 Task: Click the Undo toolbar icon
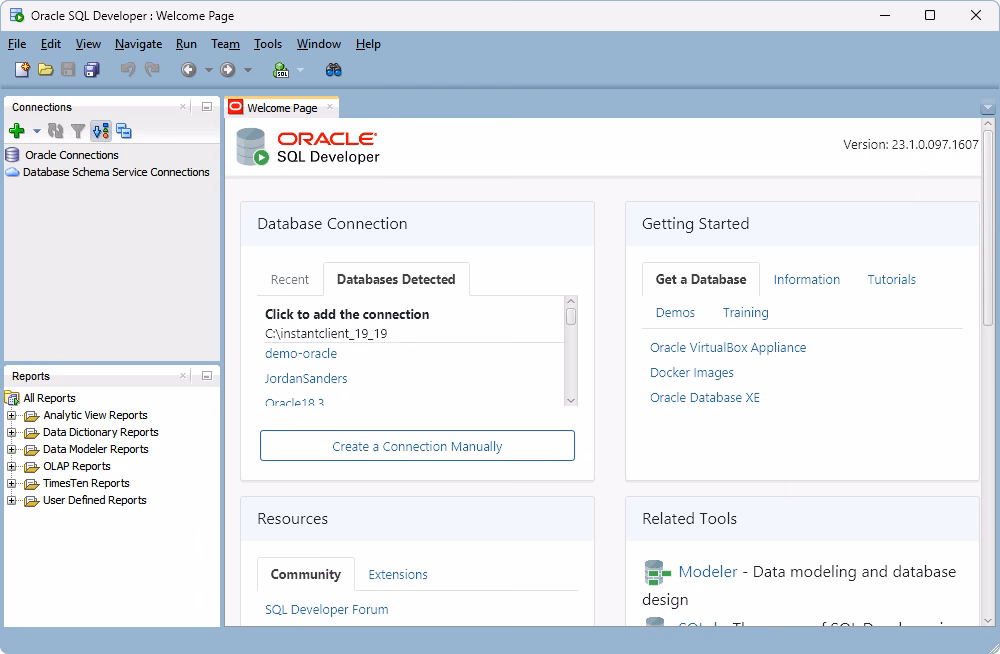(x=128, y=70)
